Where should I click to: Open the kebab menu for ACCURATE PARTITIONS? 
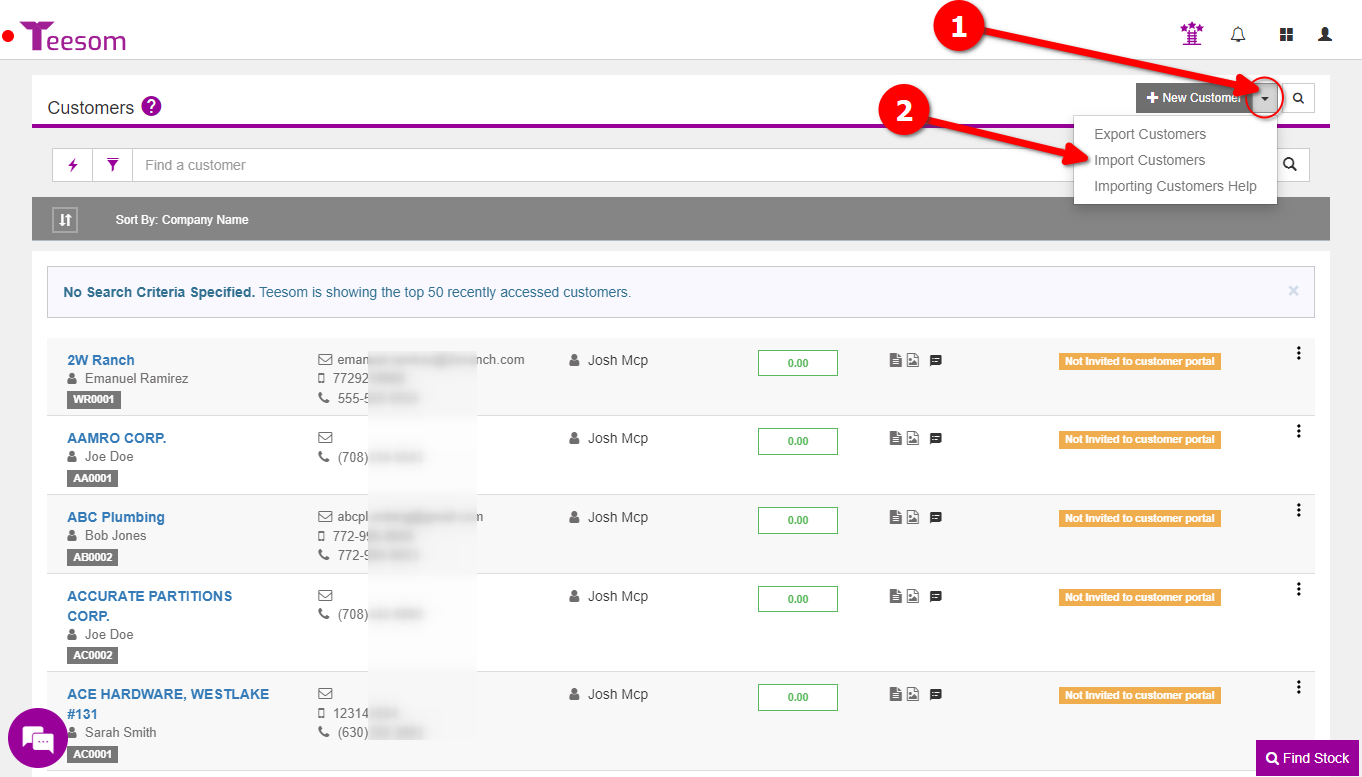[x=1298, y=589]
